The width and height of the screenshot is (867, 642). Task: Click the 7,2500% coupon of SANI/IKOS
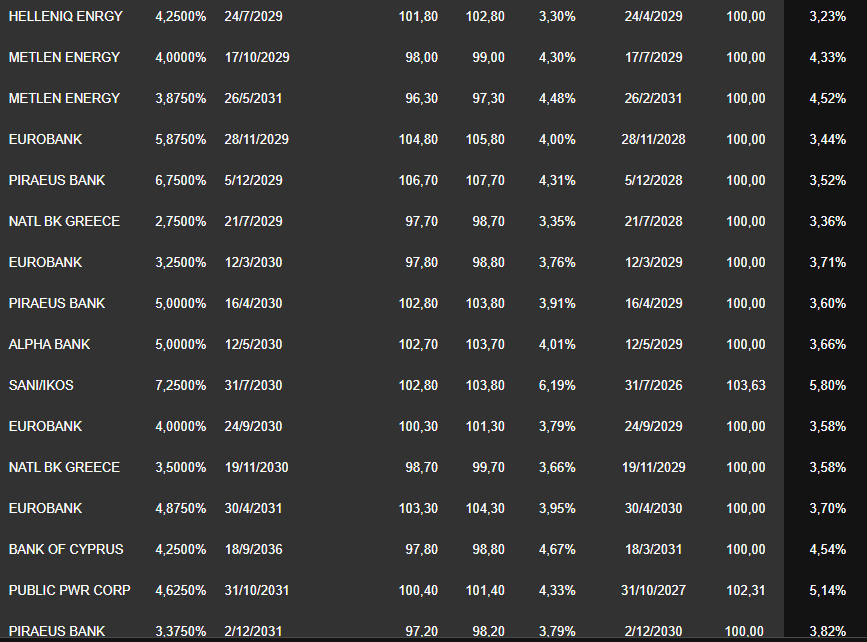coord(181,385)
